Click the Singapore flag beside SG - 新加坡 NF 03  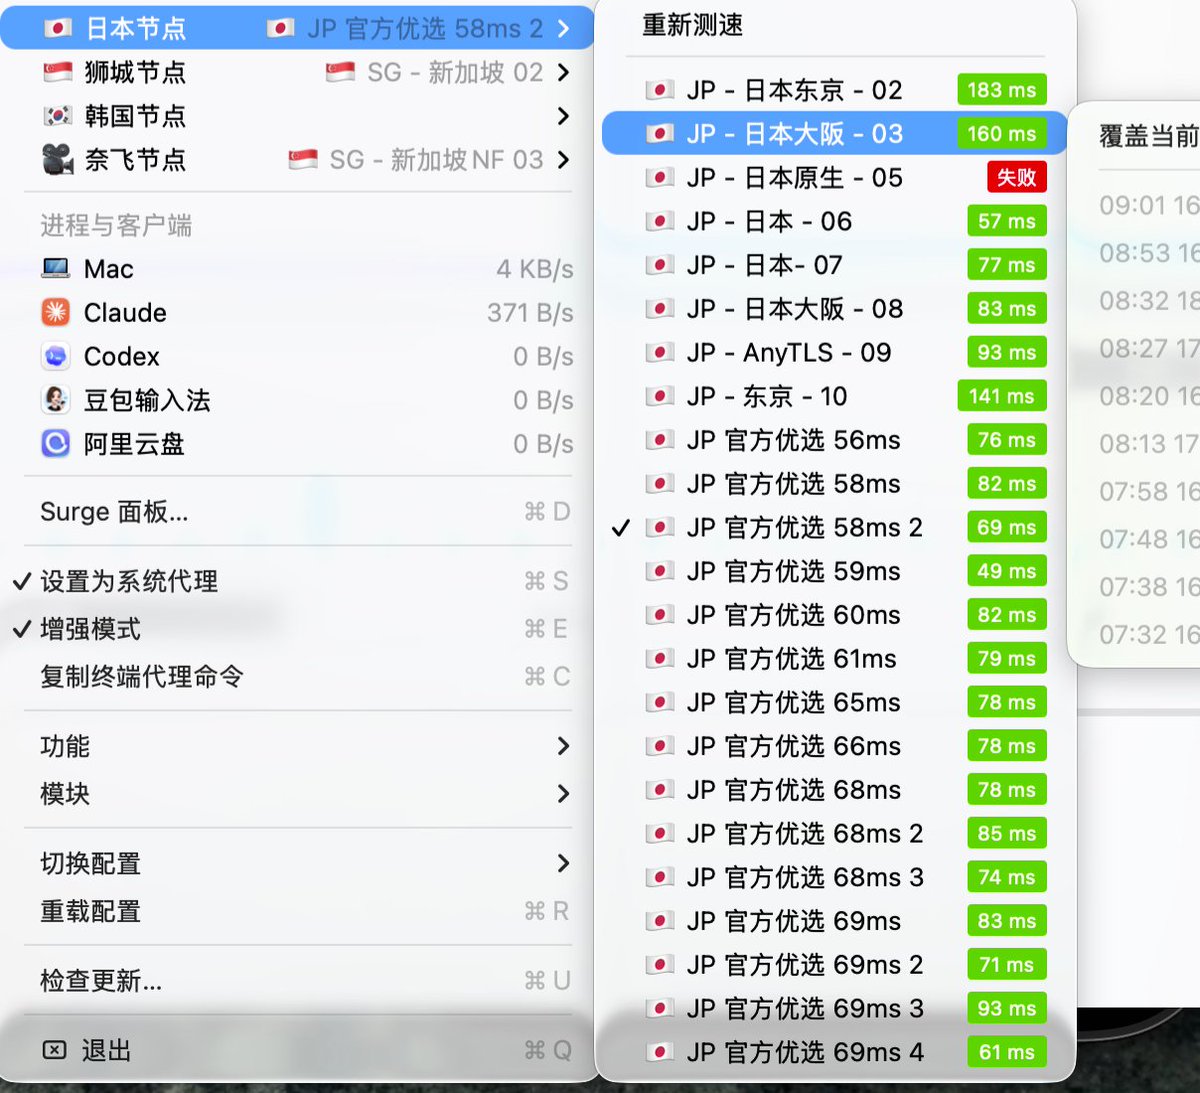click(x=303, y=160)
